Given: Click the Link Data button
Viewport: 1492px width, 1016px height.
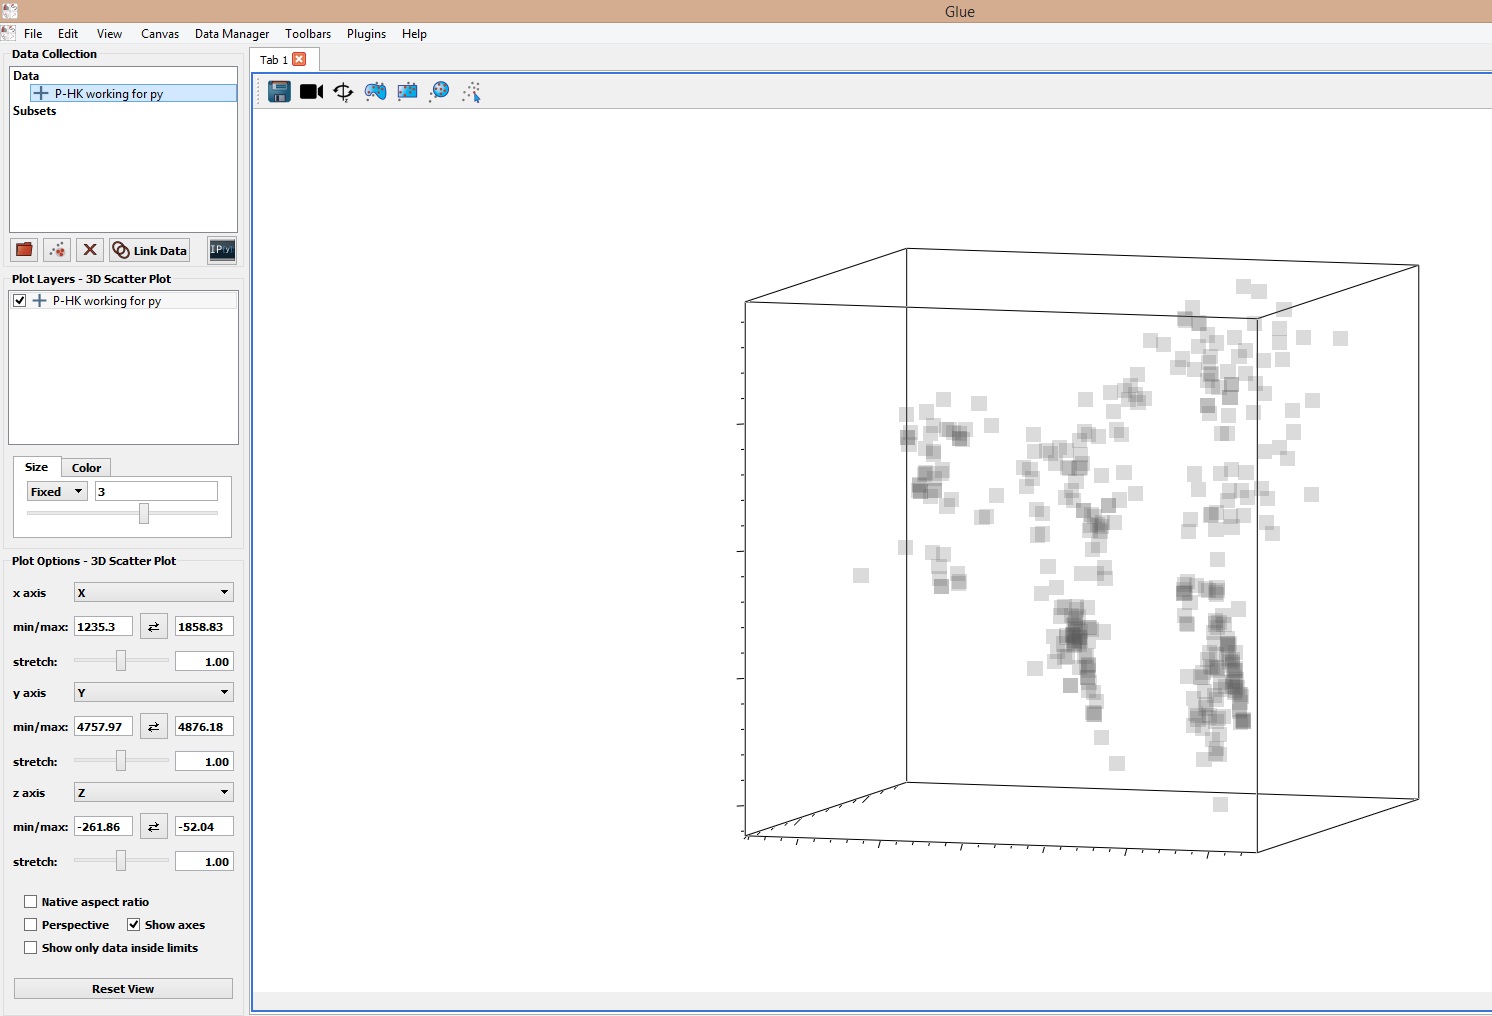Looking at the screenshot, I should coord(148,250).
